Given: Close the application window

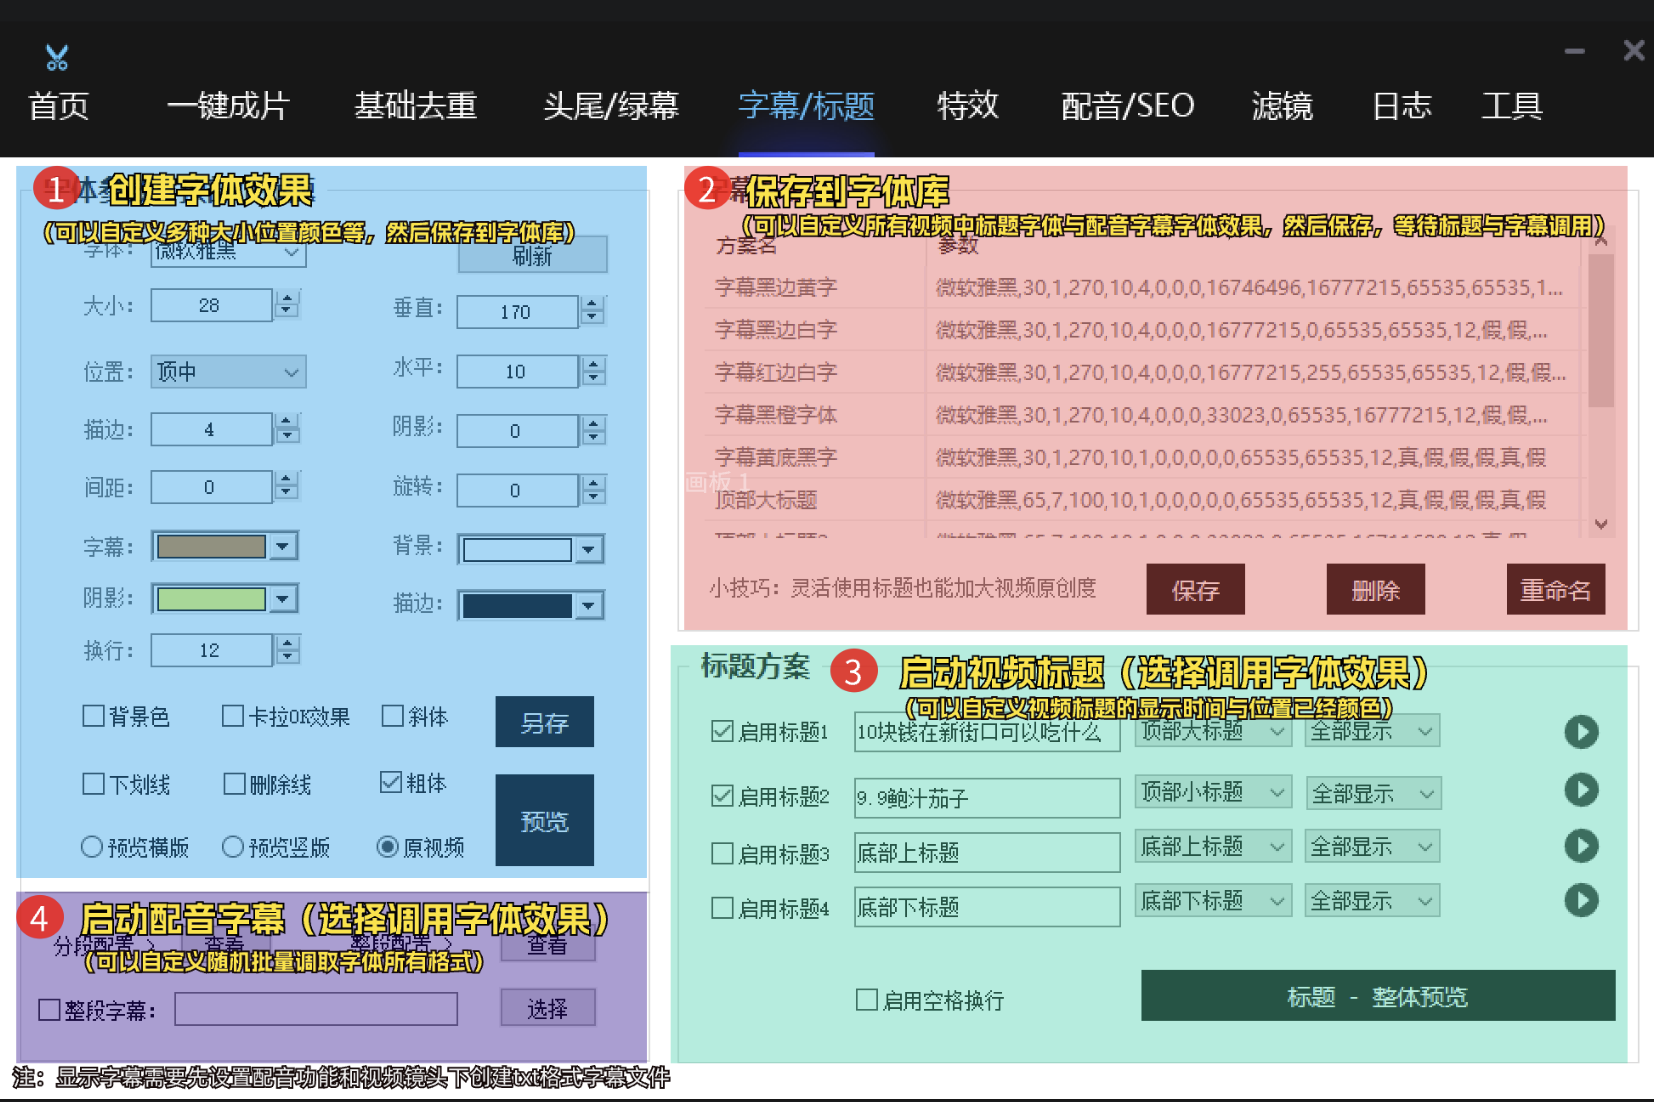Looking at the screenshot, I should [x=1634, y=50].
